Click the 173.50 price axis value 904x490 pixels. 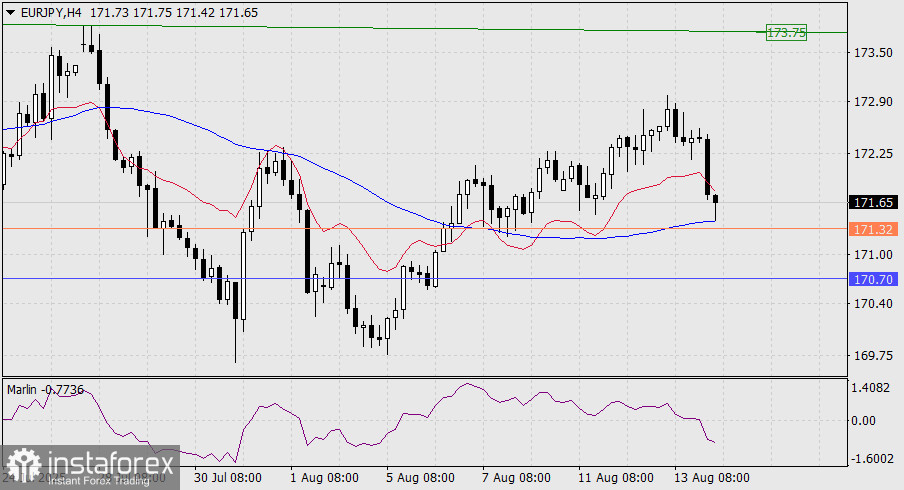(873, 53)
